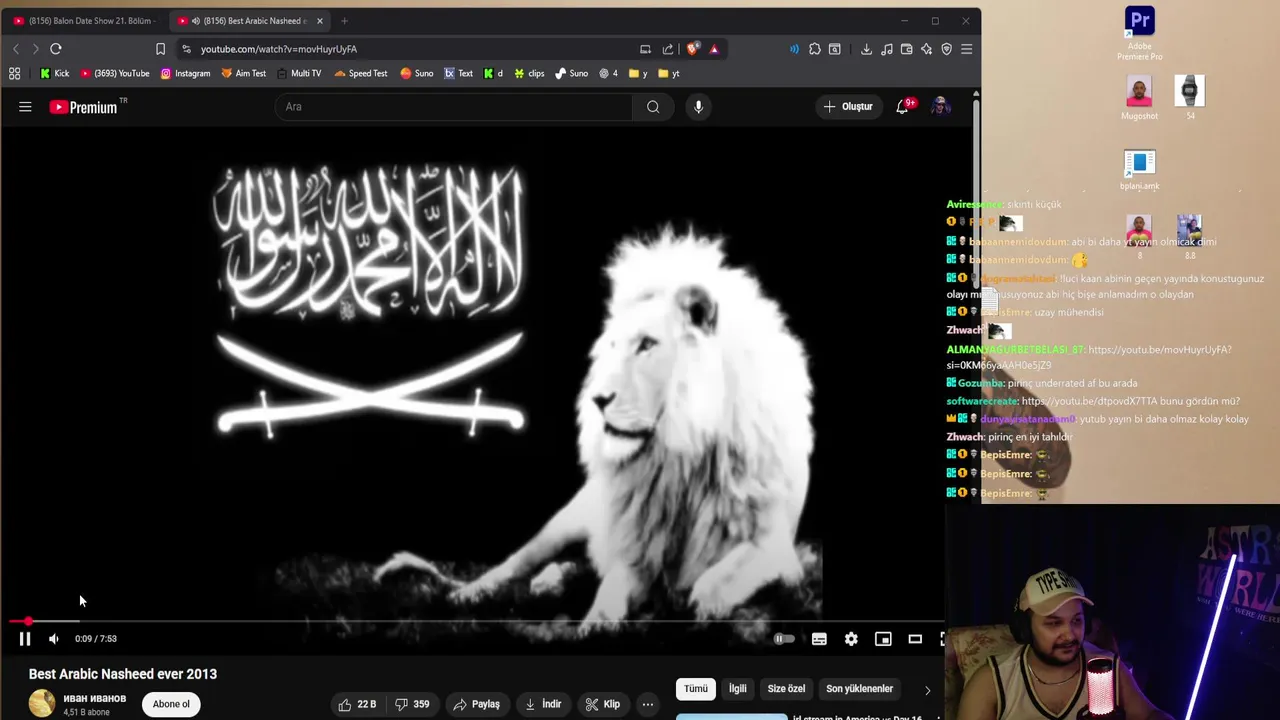Open Adobe Premiere Pro desktop icon

pyautogui.click(x=1139, y=33)
